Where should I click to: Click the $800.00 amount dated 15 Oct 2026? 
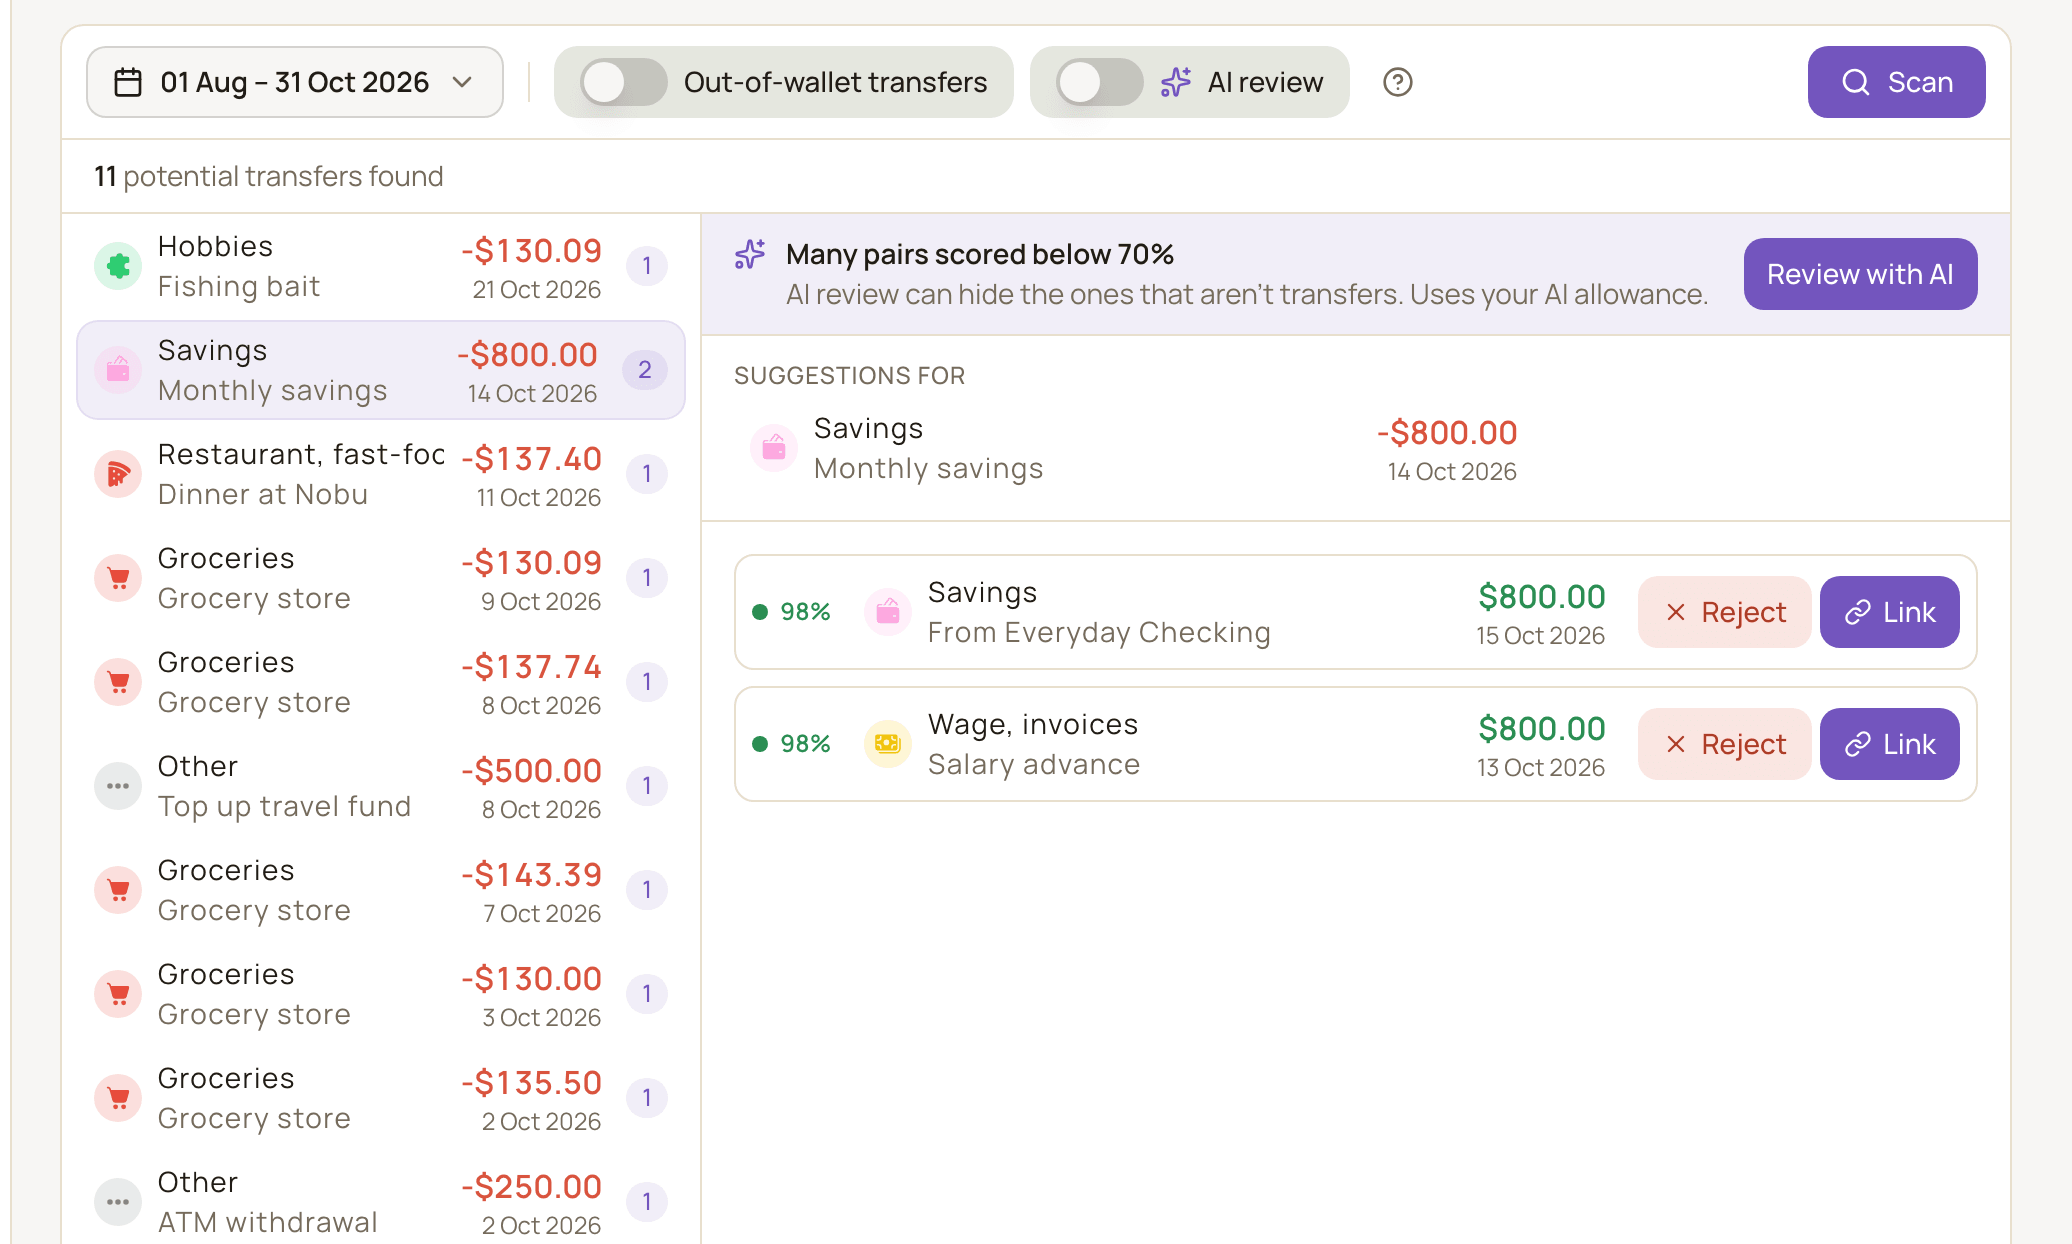(1542, 597)
